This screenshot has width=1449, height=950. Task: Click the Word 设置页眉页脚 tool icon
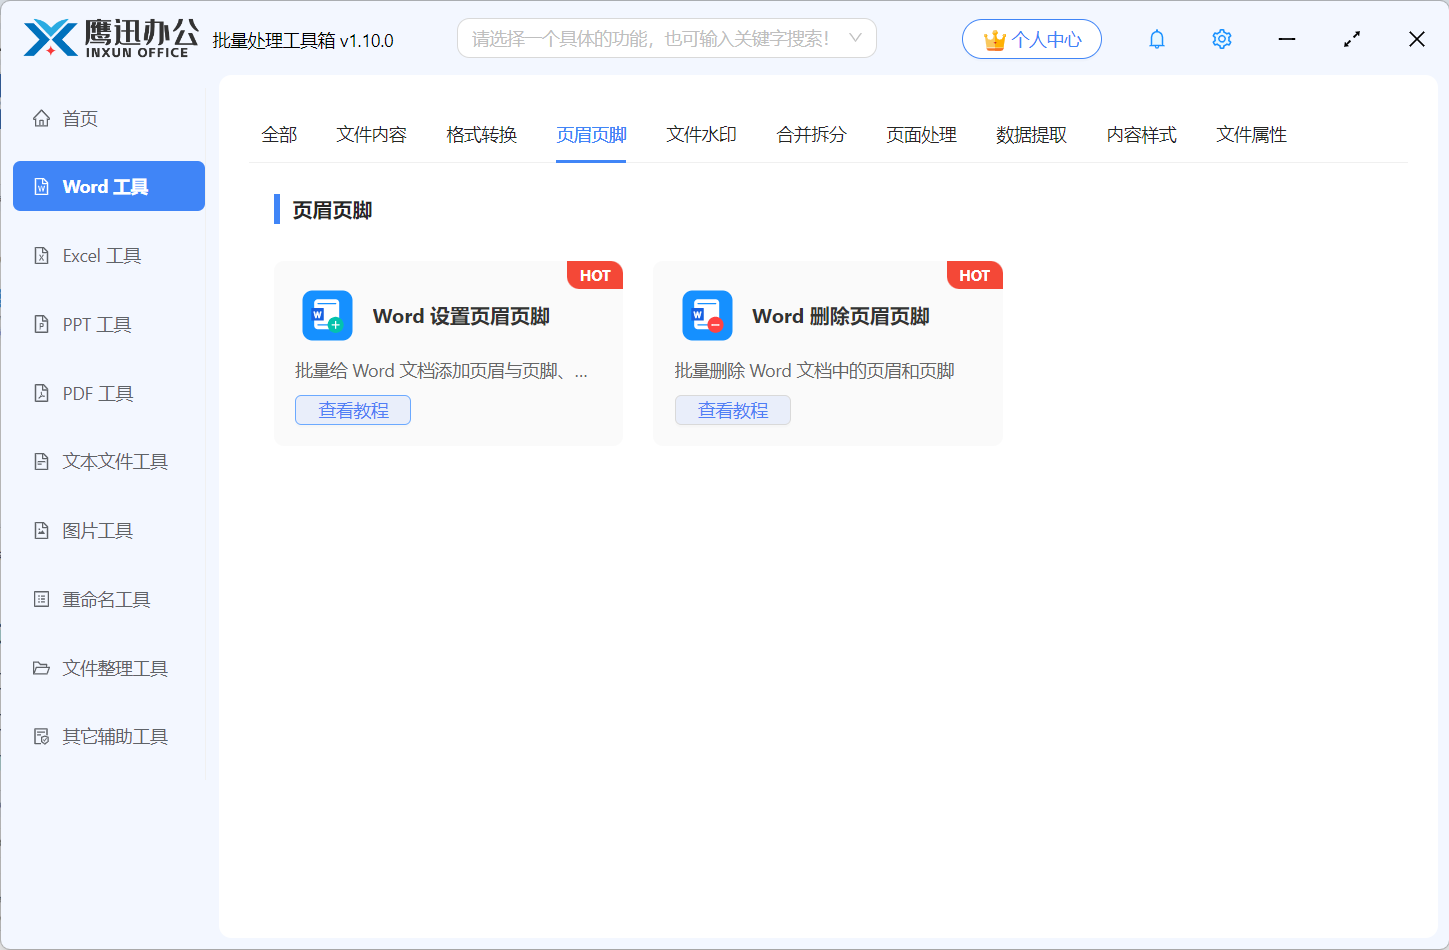pyautogui.click(x=328, y=315)
